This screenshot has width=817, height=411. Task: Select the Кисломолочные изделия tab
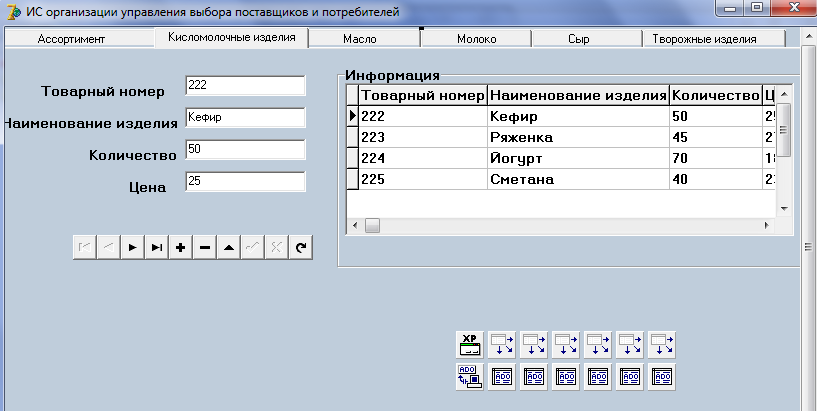tap(231, 38)
